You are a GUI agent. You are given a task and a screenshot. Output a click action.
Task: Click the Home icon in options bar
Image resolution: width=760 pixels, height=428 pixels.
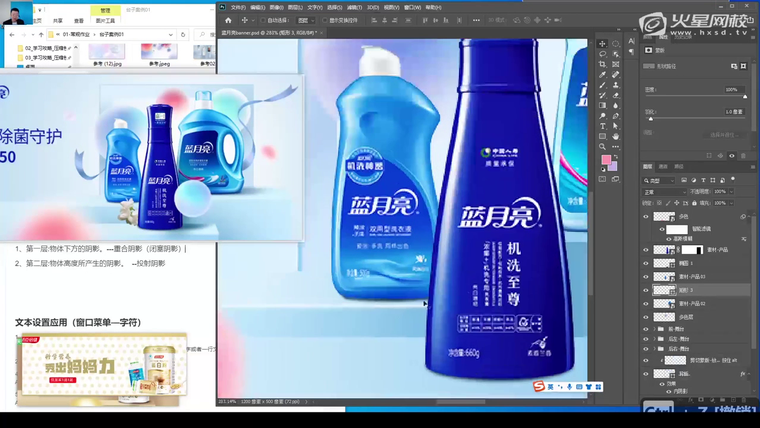[228, 20]
